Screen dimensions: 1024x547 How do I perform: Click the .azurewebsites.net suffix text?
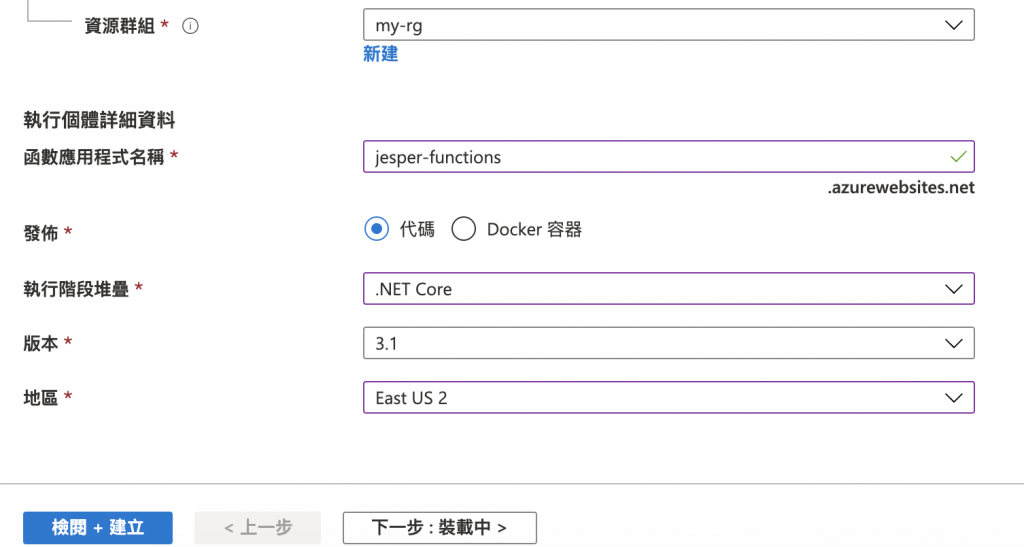pos(900,187)
